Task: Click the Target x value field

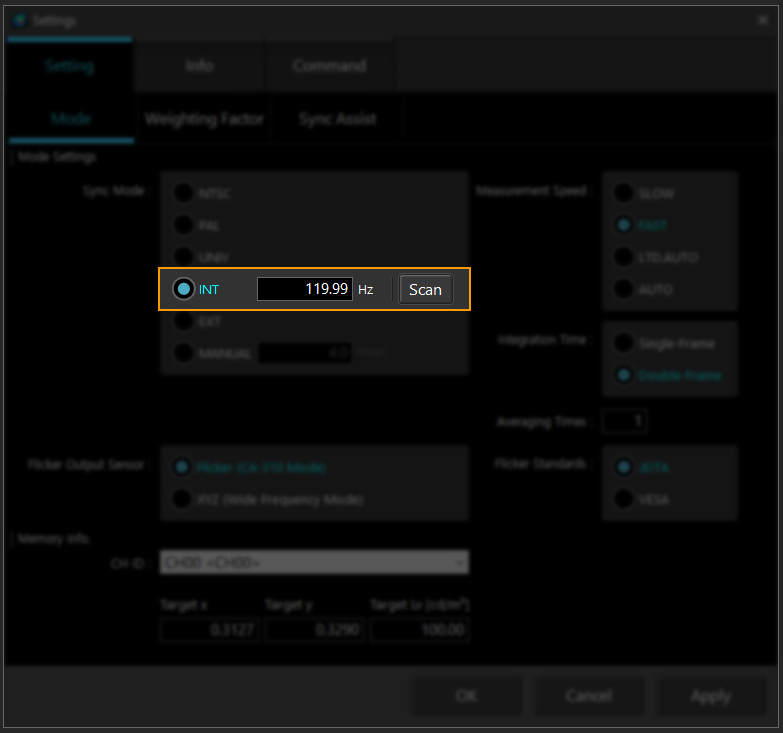Action: tap(210, 630)
